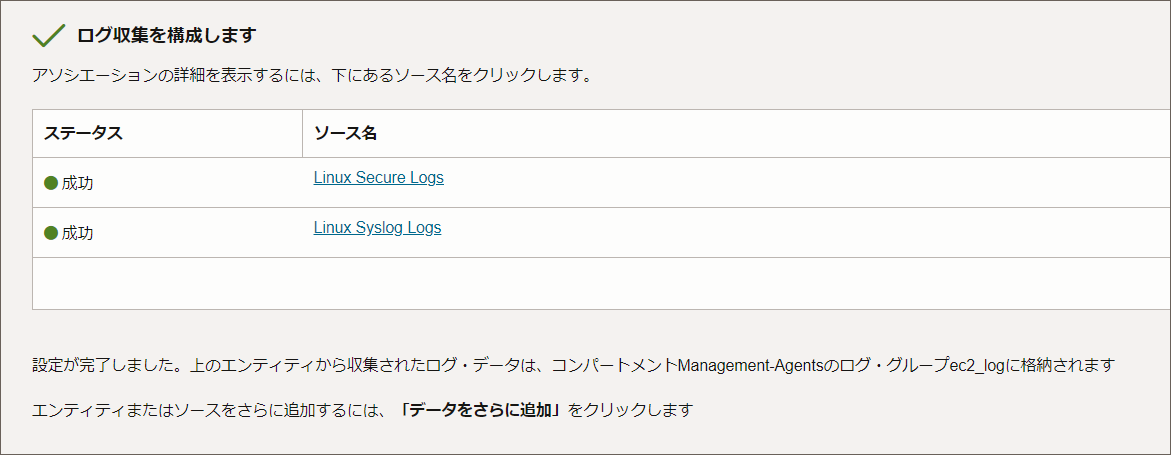
Task: Click empty status cell in the last table row
Action: click(x=167, y=283)
